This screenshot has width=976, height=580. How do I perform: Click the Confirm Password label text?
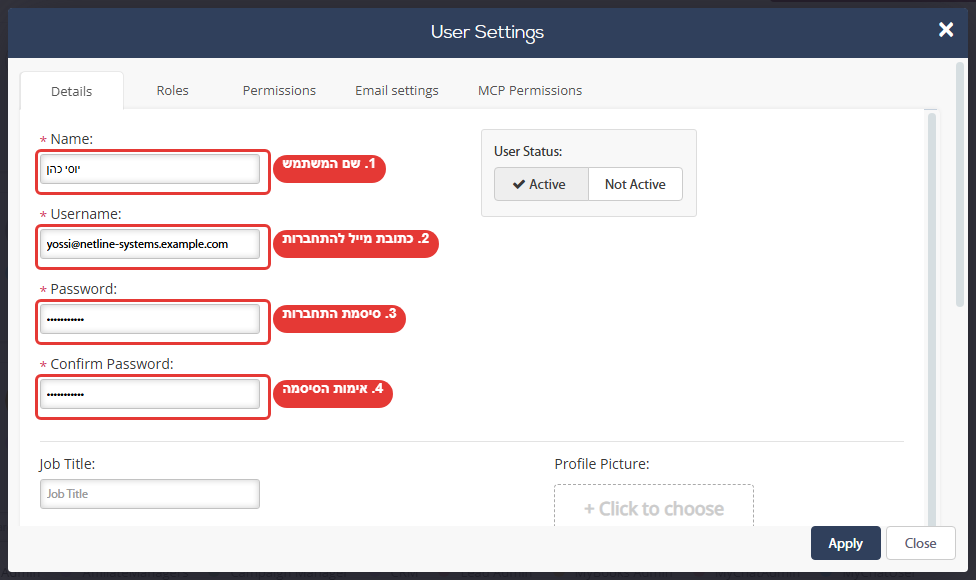[x=111, y=364]
